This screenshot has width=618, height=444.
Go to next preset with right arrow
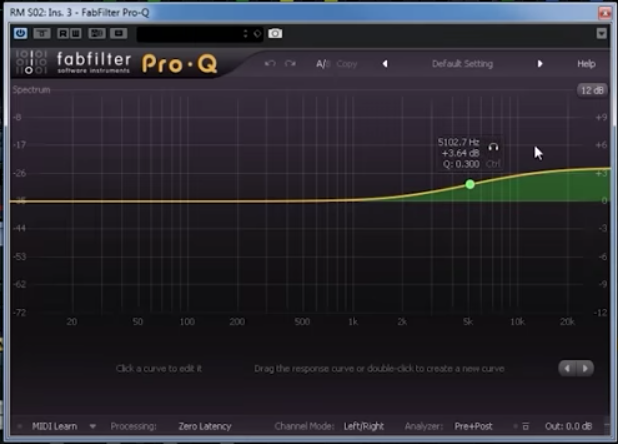click(540, 64)
